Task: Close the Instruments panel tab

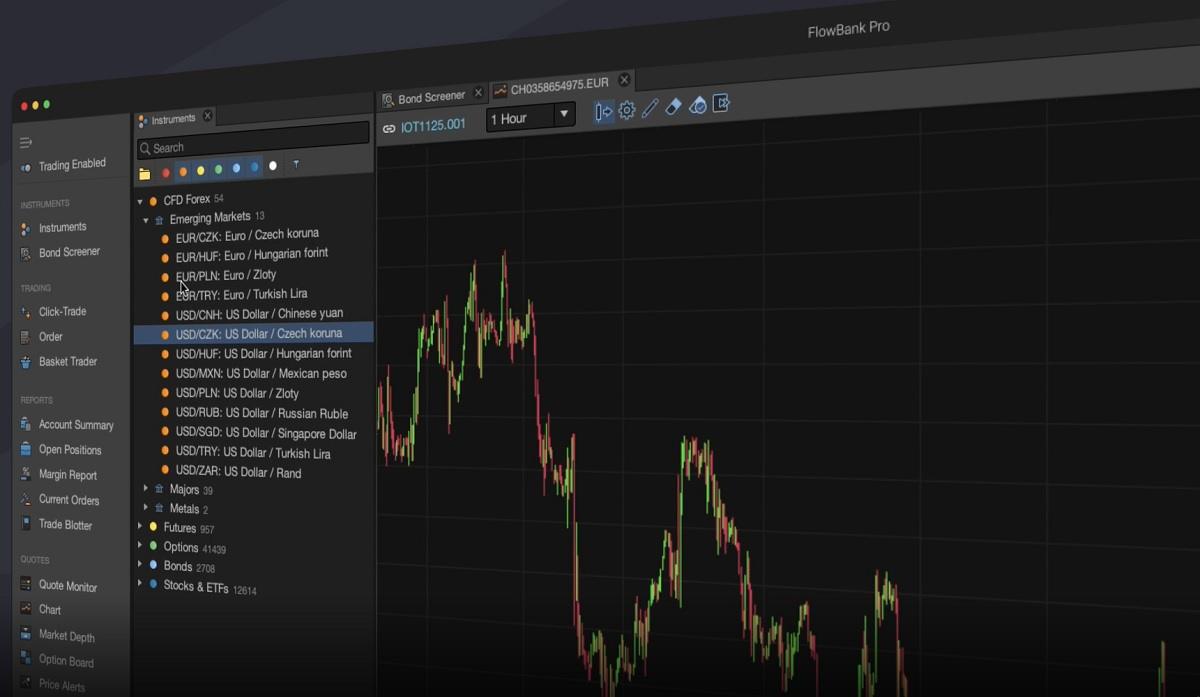Action: coord(208,116)
